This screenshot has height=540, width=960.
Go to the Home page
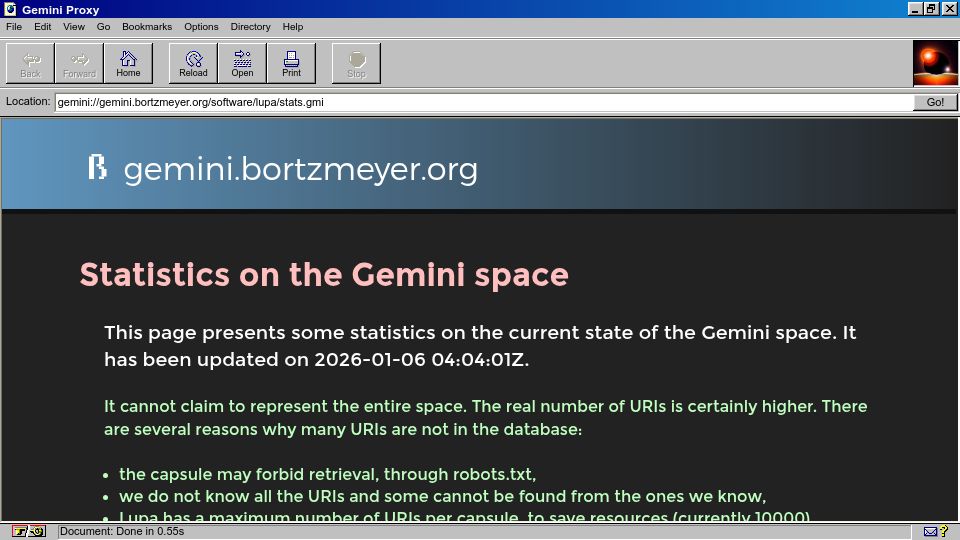tap(128, 63)
